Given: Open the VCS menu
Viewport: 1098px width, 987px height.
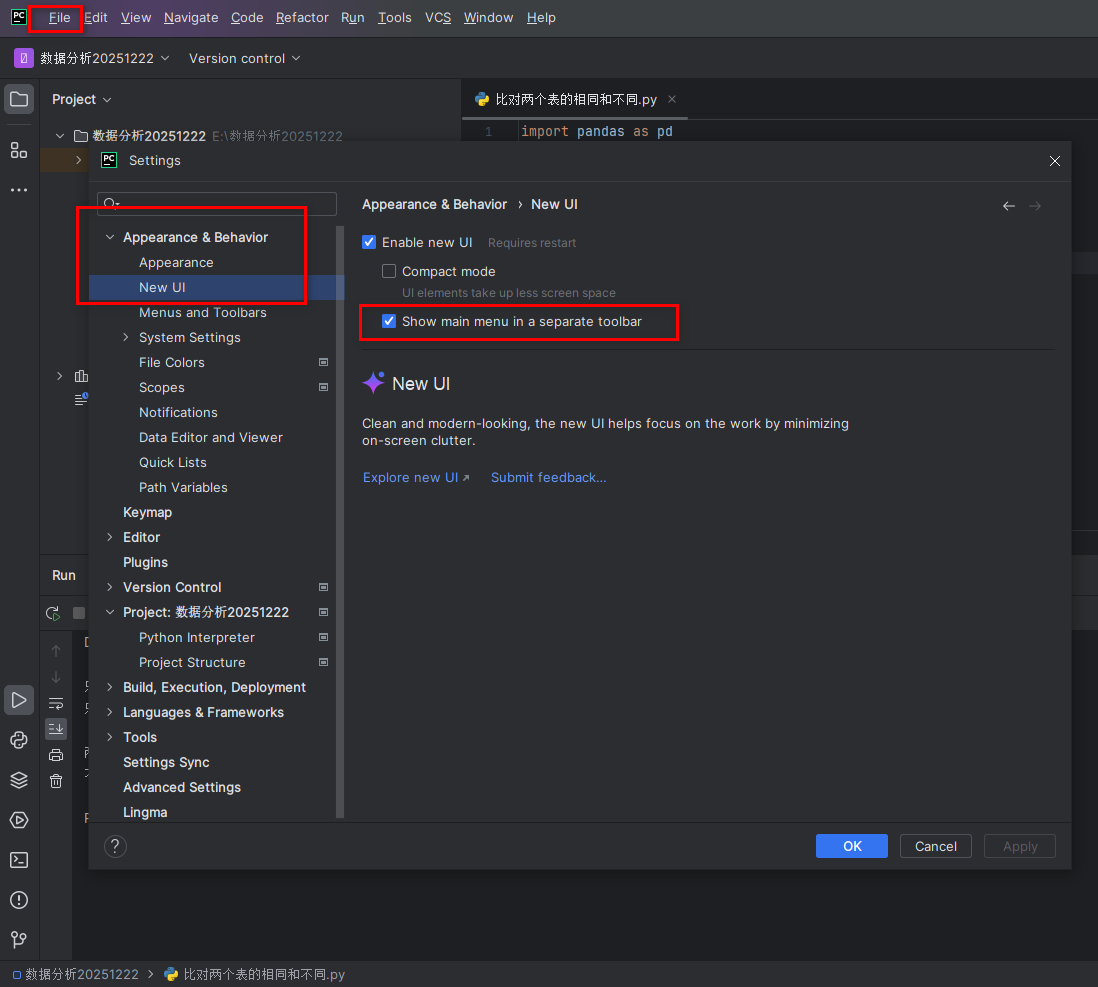Looking at the screenshot, I should coord(438,18).
